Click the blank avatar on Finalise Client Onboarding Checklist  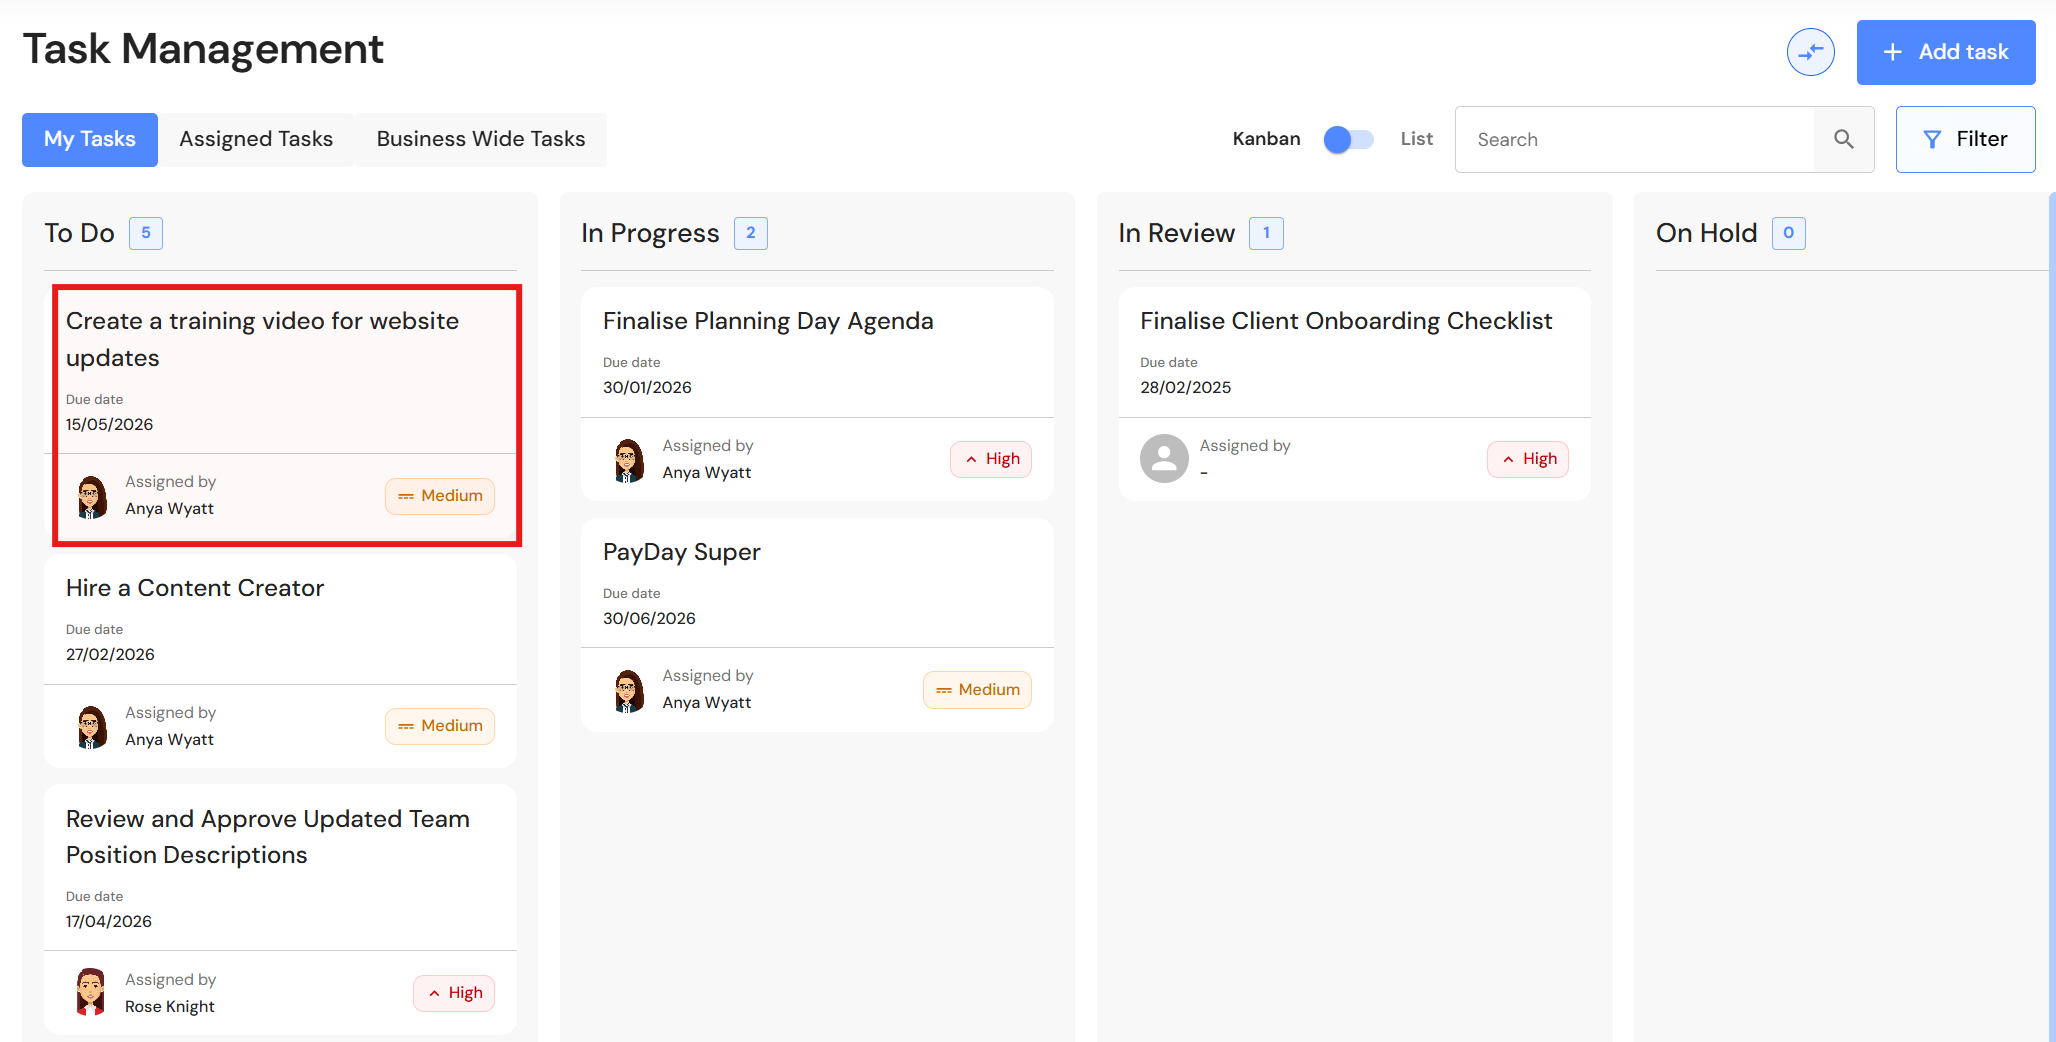[x=1164, y=459]
